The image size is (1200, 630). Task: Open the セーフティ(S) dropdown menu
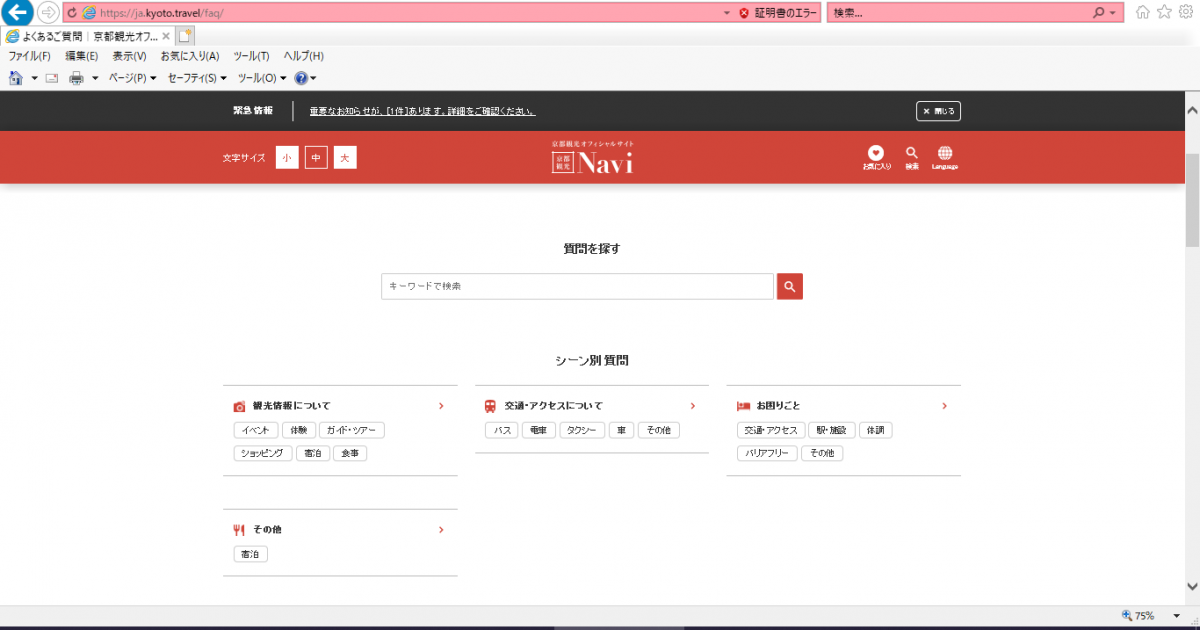click(196, 78)
